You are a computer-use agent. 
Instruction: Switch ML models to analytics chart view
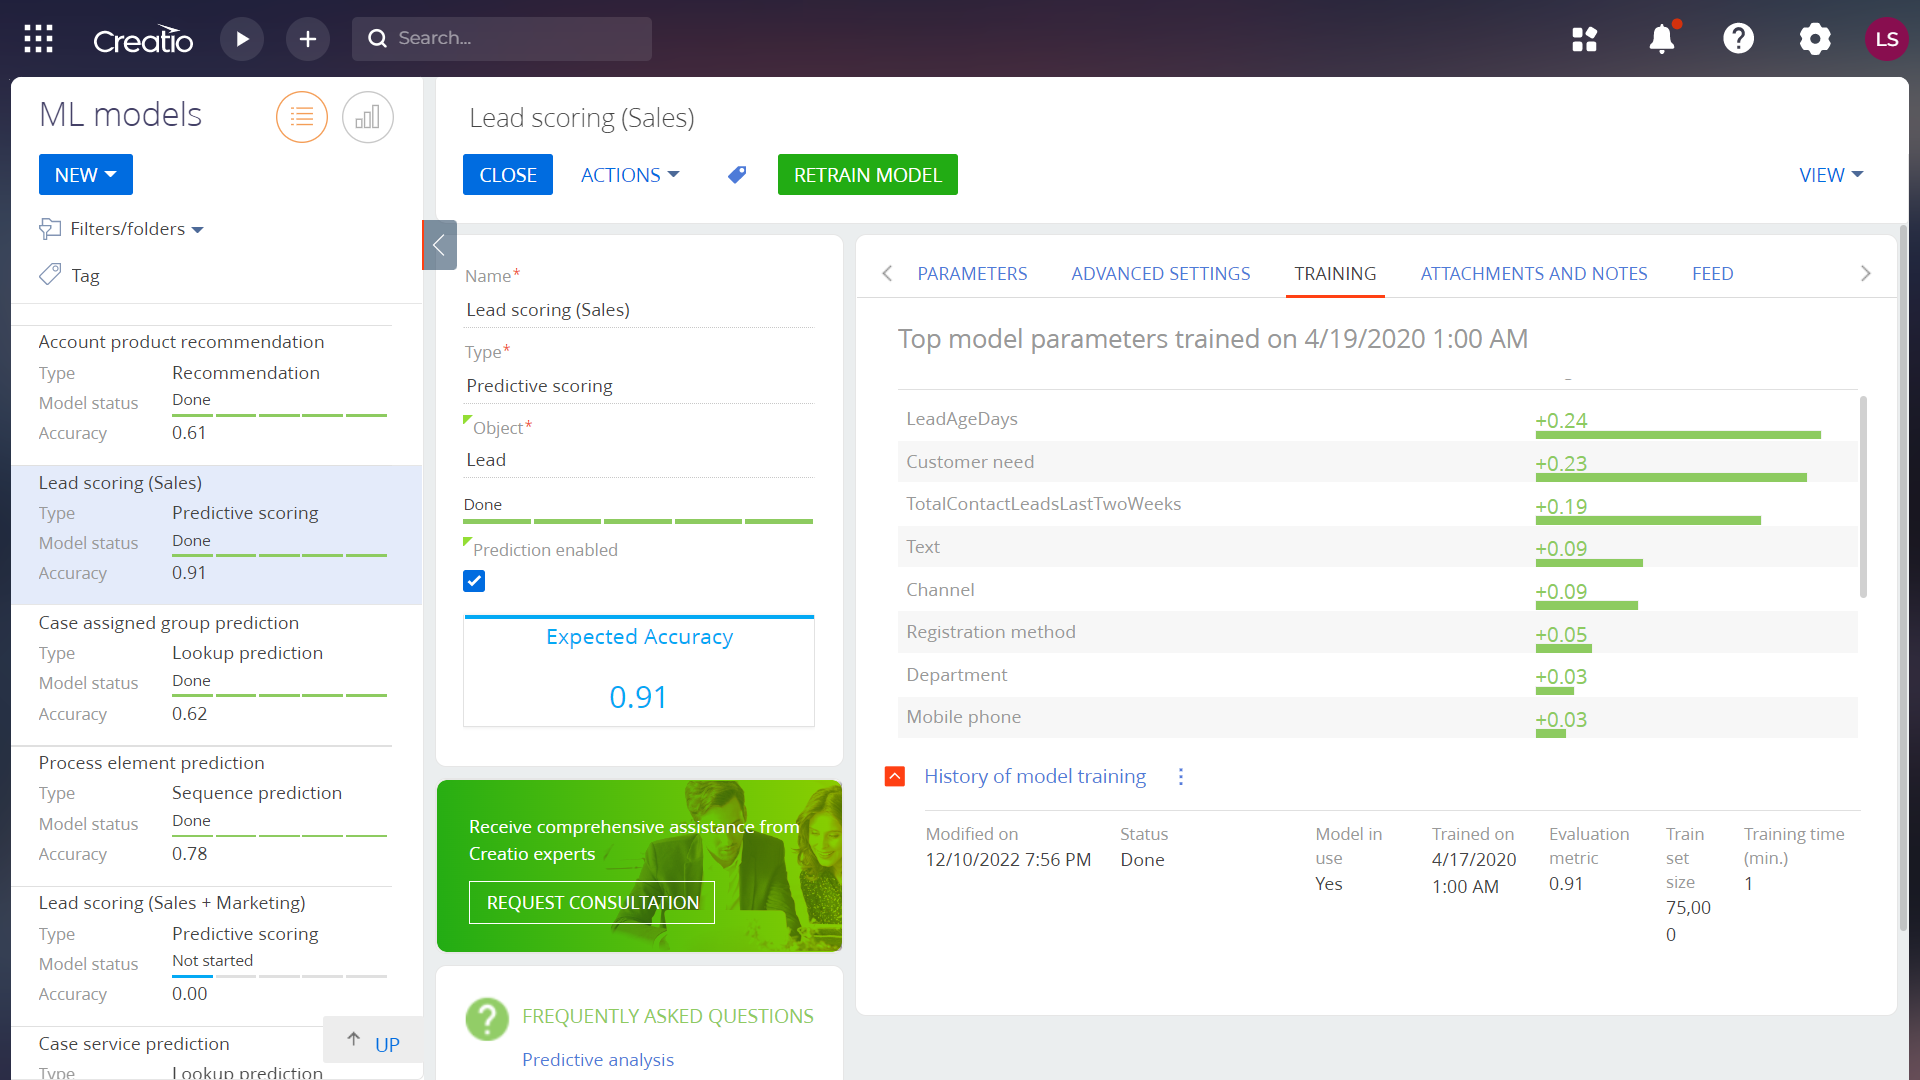[367, 117]
